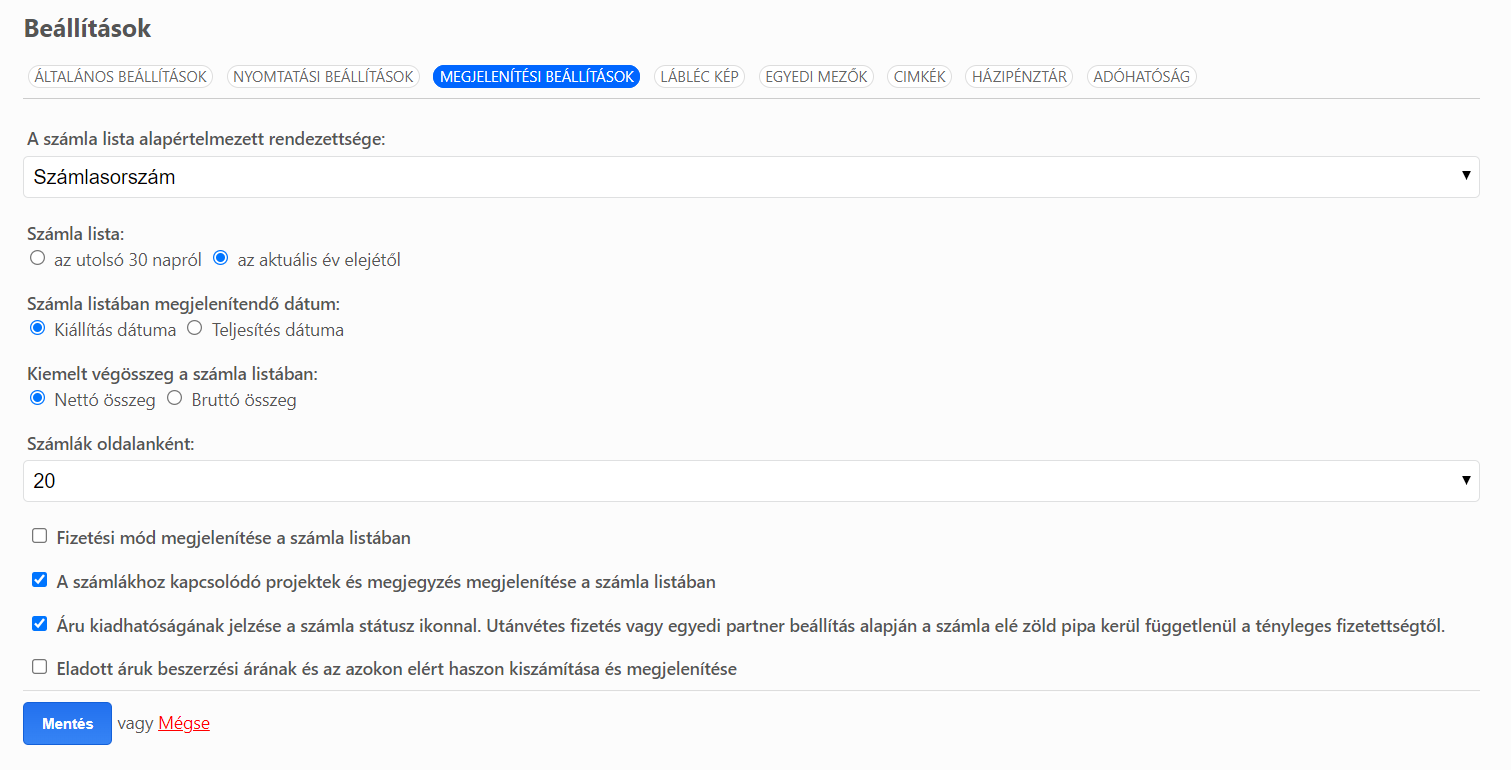Click 'Kiemelt végösszeg a számla listában:' label
1511x770 pixels.
172,374
